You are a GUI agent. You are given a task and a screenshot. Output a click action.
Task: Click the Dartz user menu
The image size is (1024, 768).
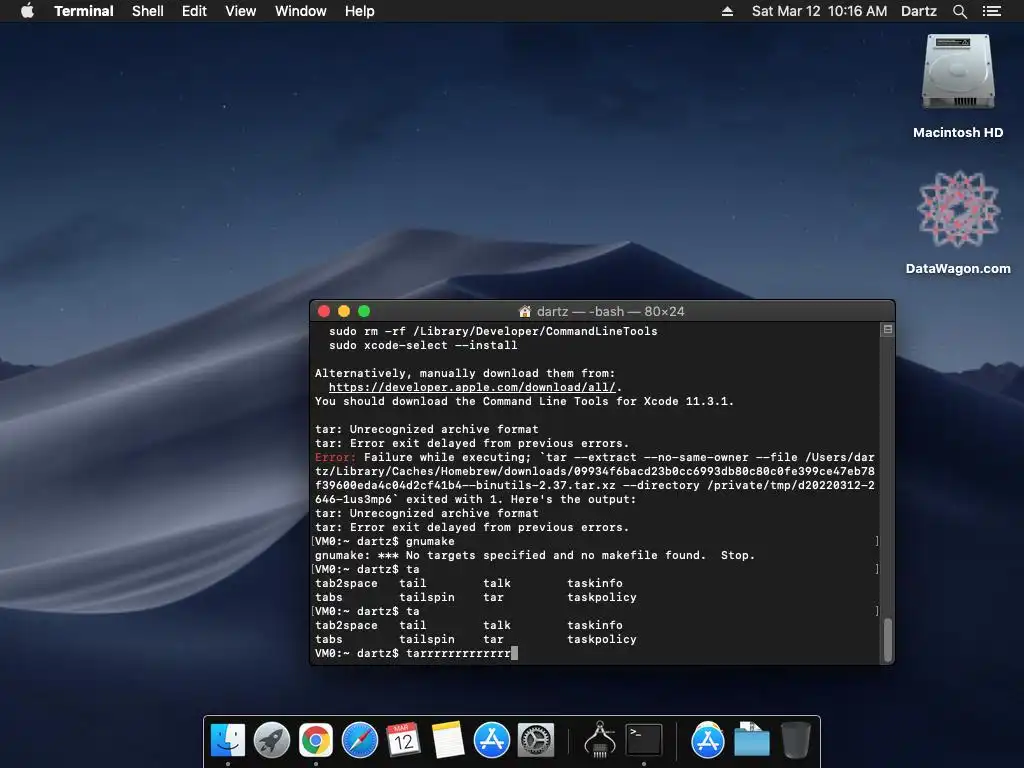pyautogui.click(x=918, y=11)
